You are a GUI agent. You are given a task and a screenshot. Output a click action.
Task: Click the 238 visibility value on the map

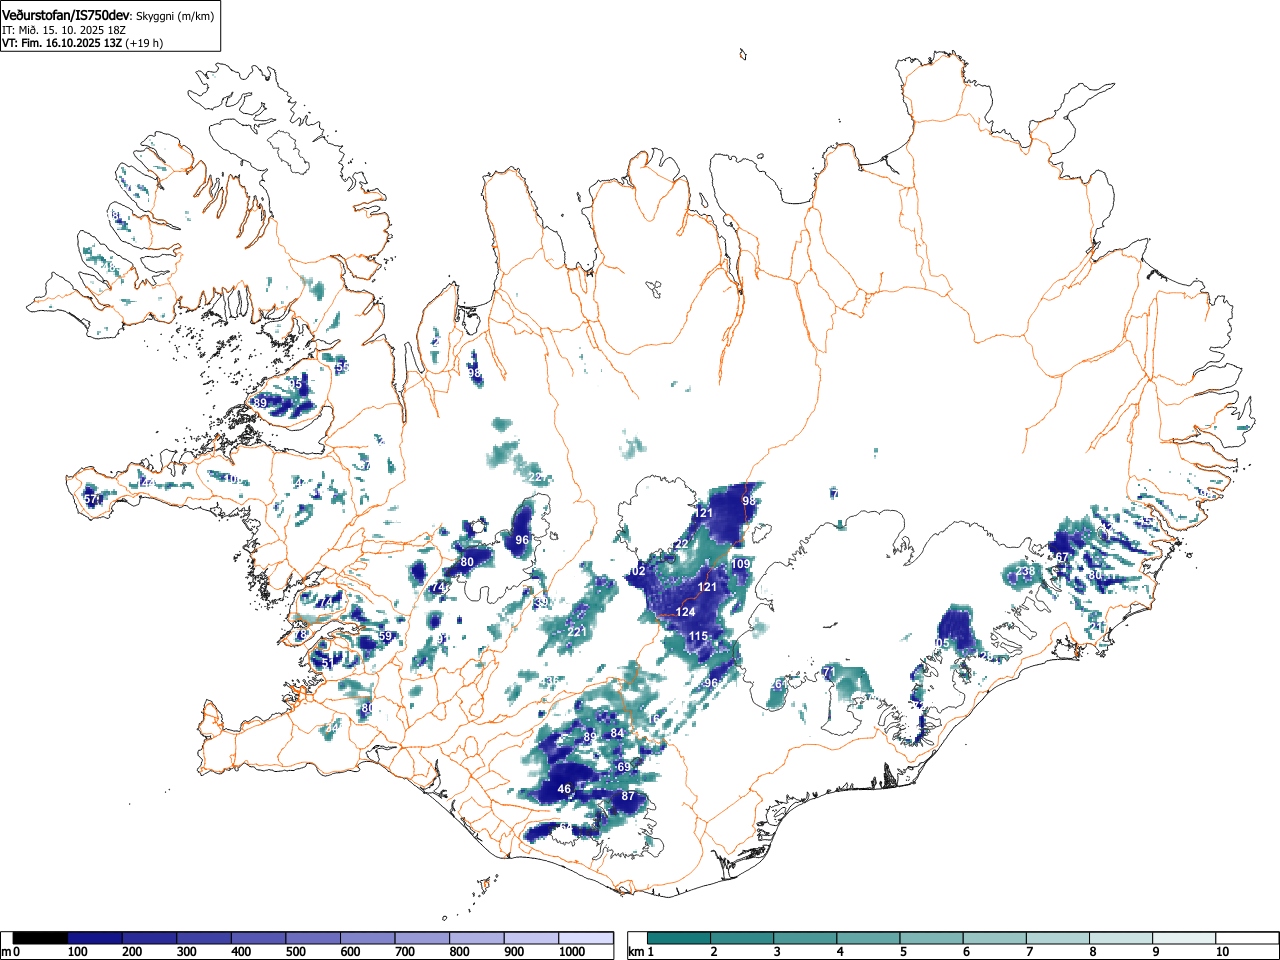[x=1025, y=572]
